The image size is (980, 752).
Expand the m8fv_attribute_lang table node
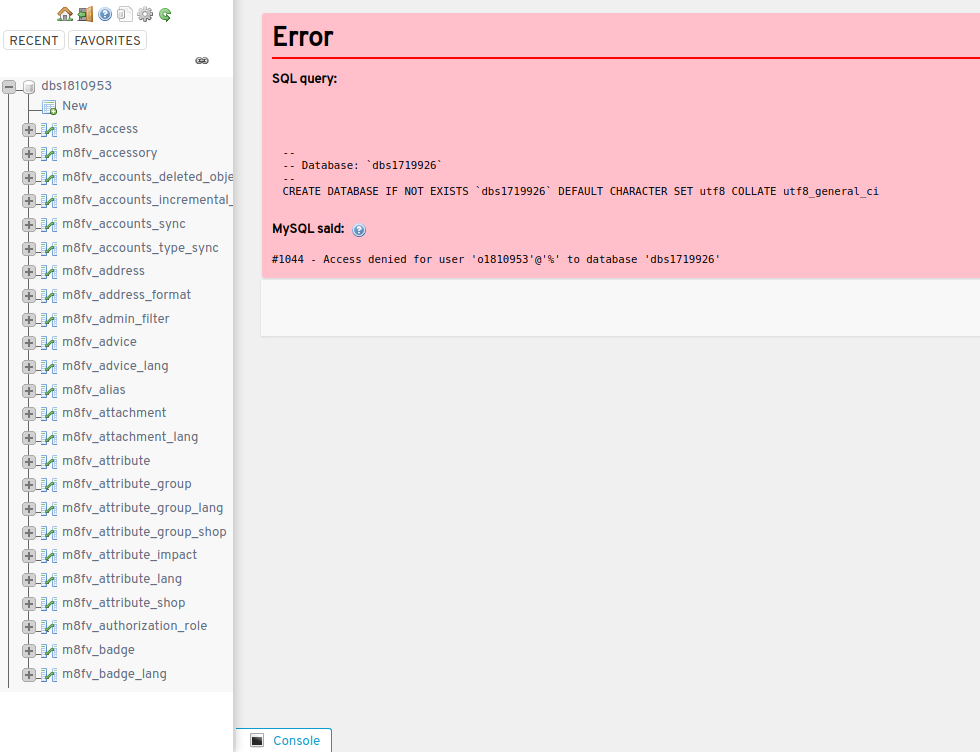(29, 579)
